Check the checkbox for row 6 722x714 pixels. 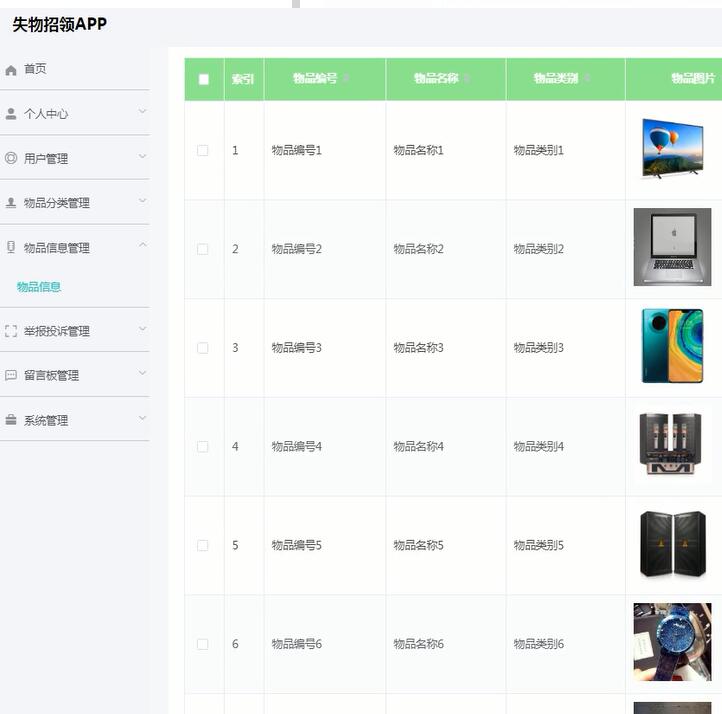(203, 644)
